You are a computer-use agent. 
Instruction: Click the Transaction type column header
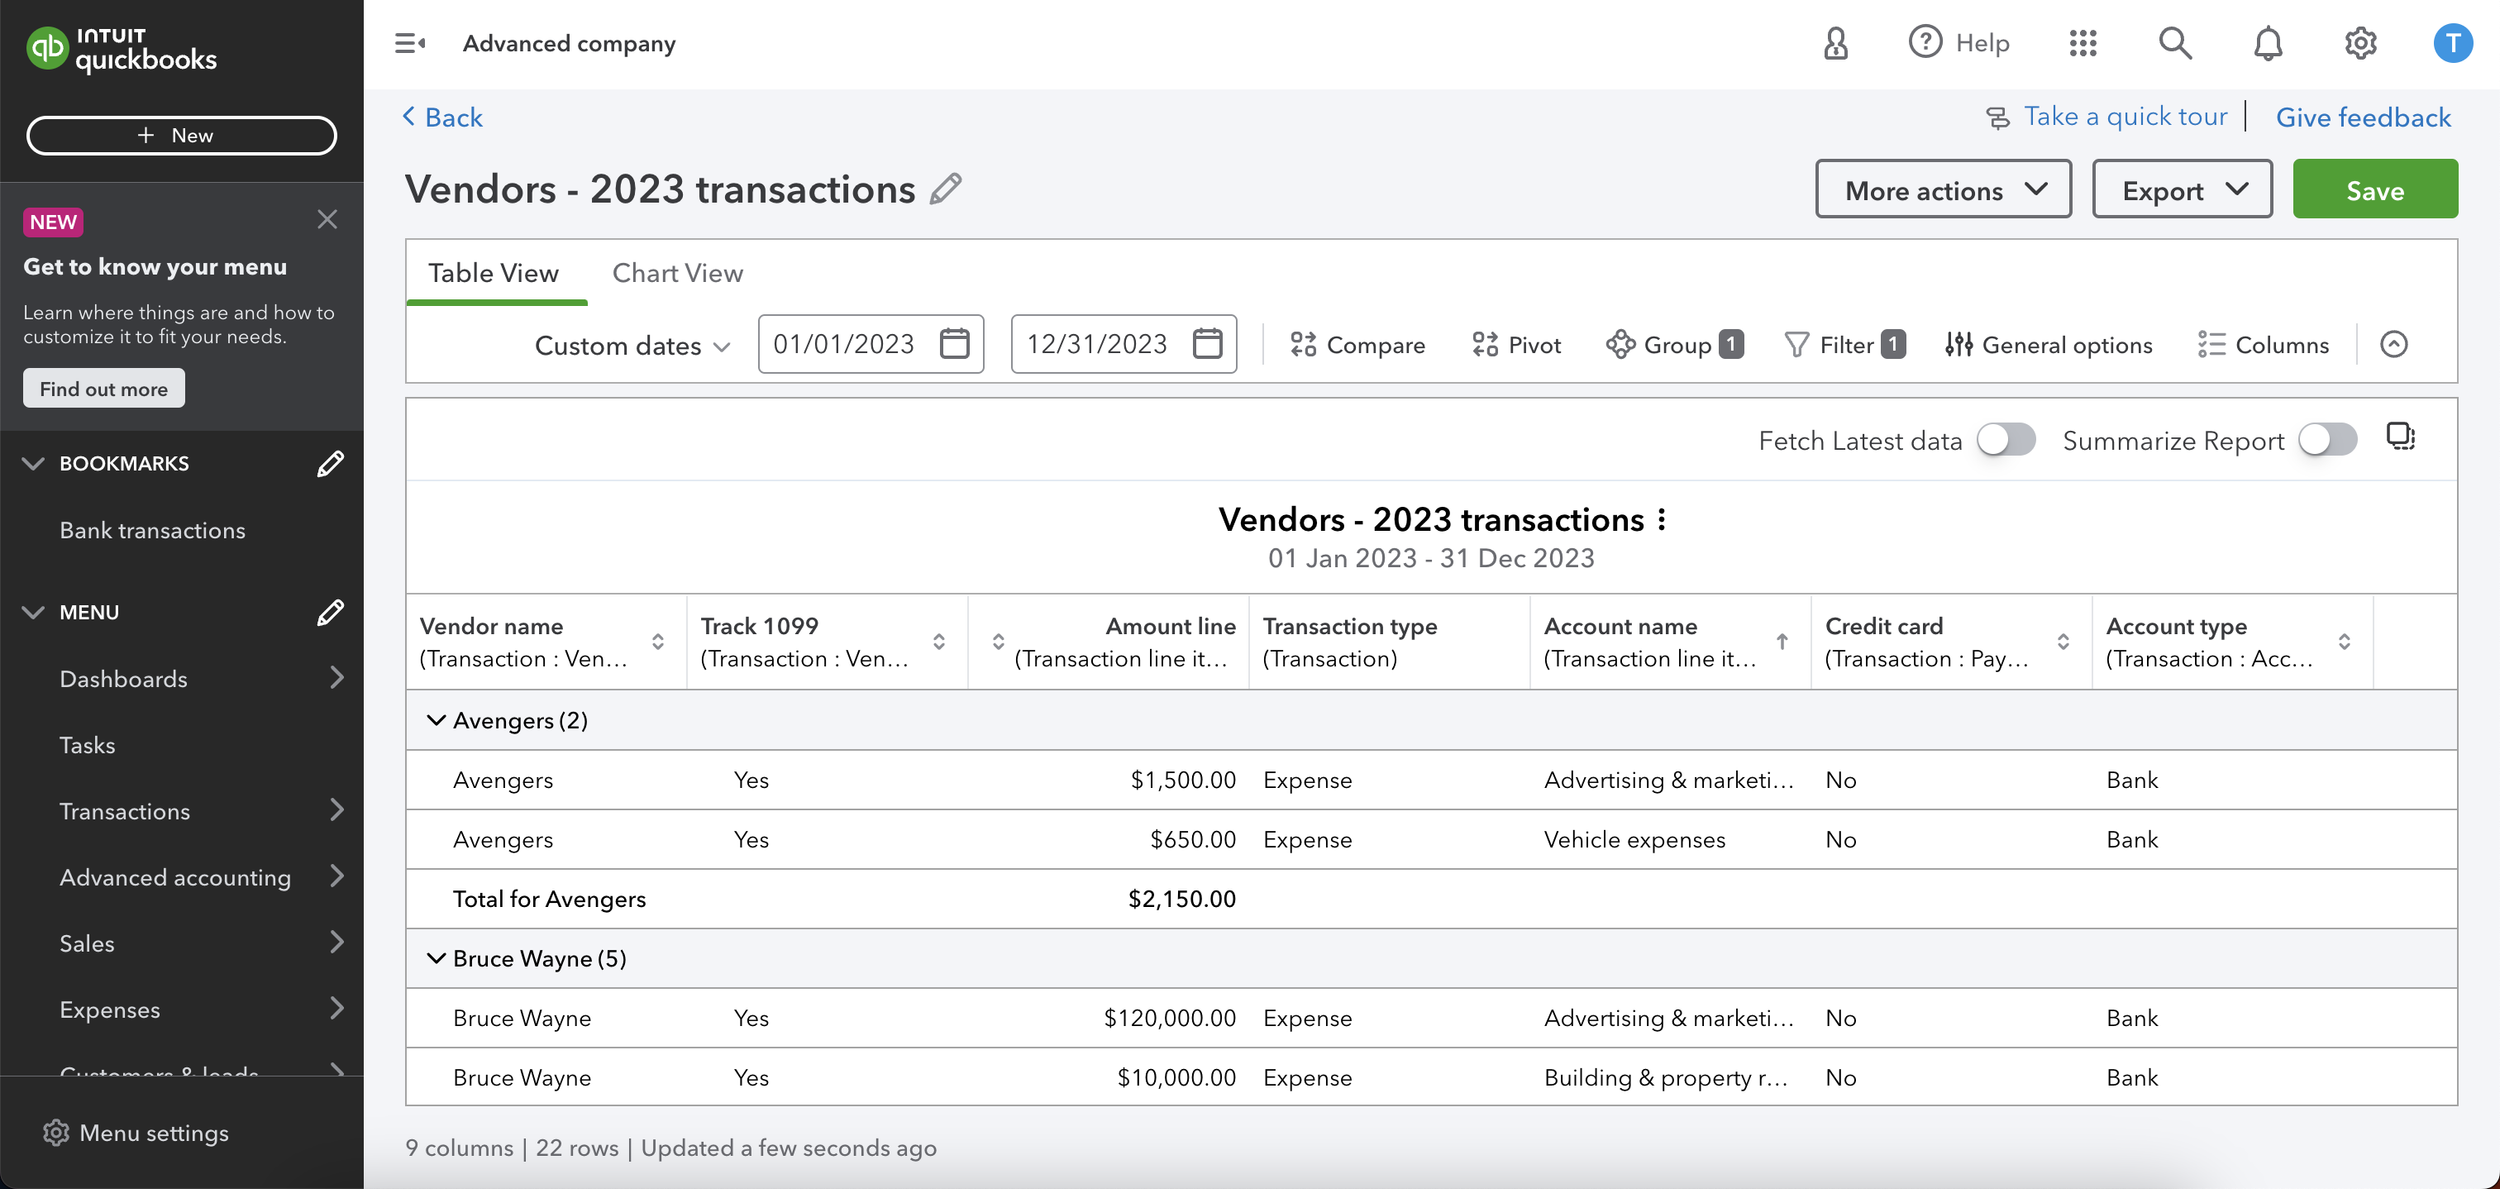[x=1389, y=642]
